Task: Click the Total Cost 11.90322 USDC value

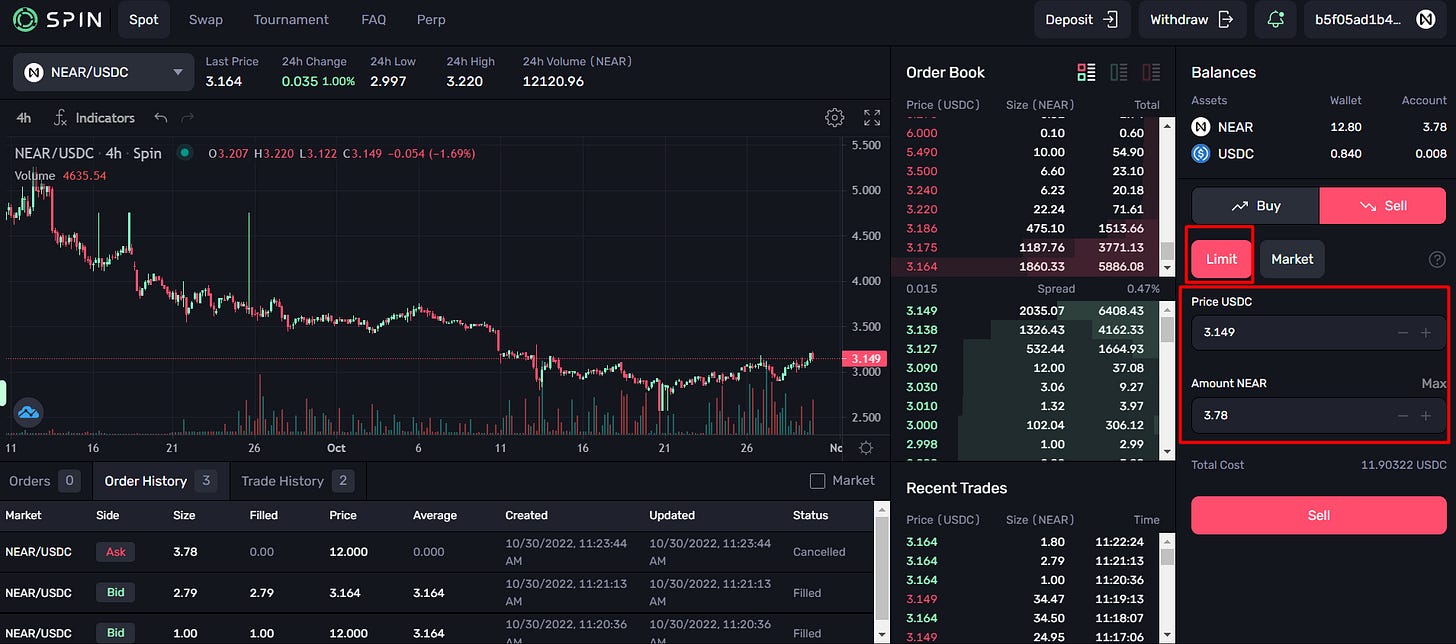Action: tap(1403, 465)
